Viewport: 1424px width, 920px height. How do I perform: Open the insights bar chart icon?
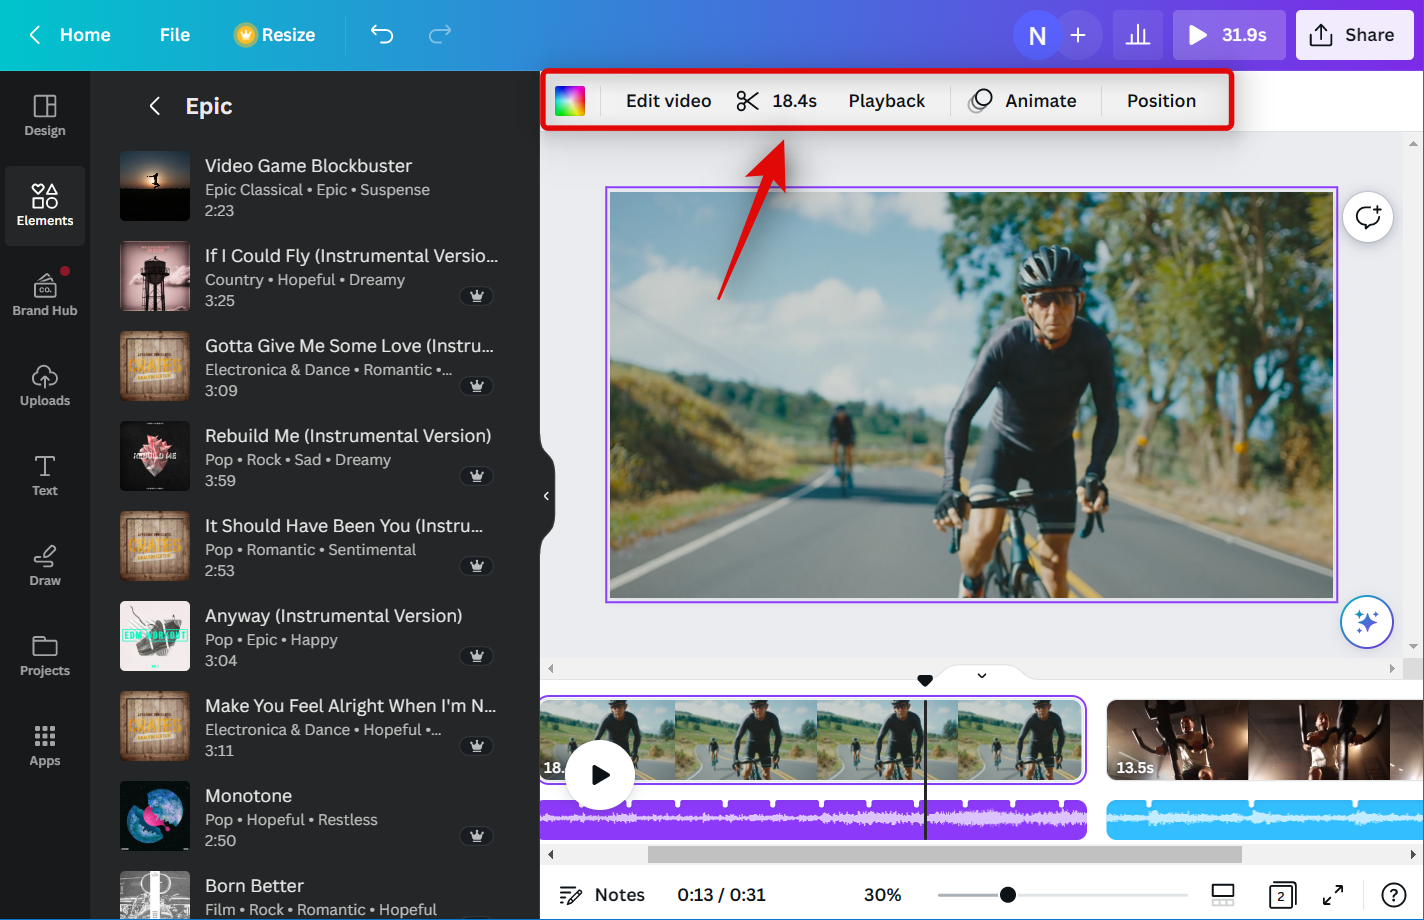1137,36
